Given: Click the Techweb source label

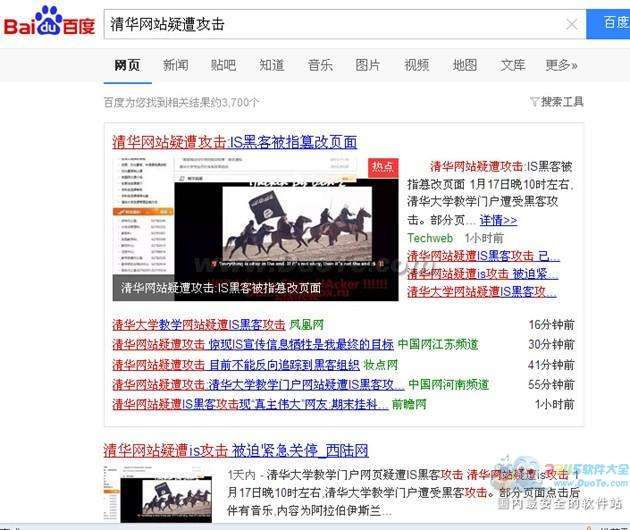Looking at the screenshot, I should pos(430,238).
